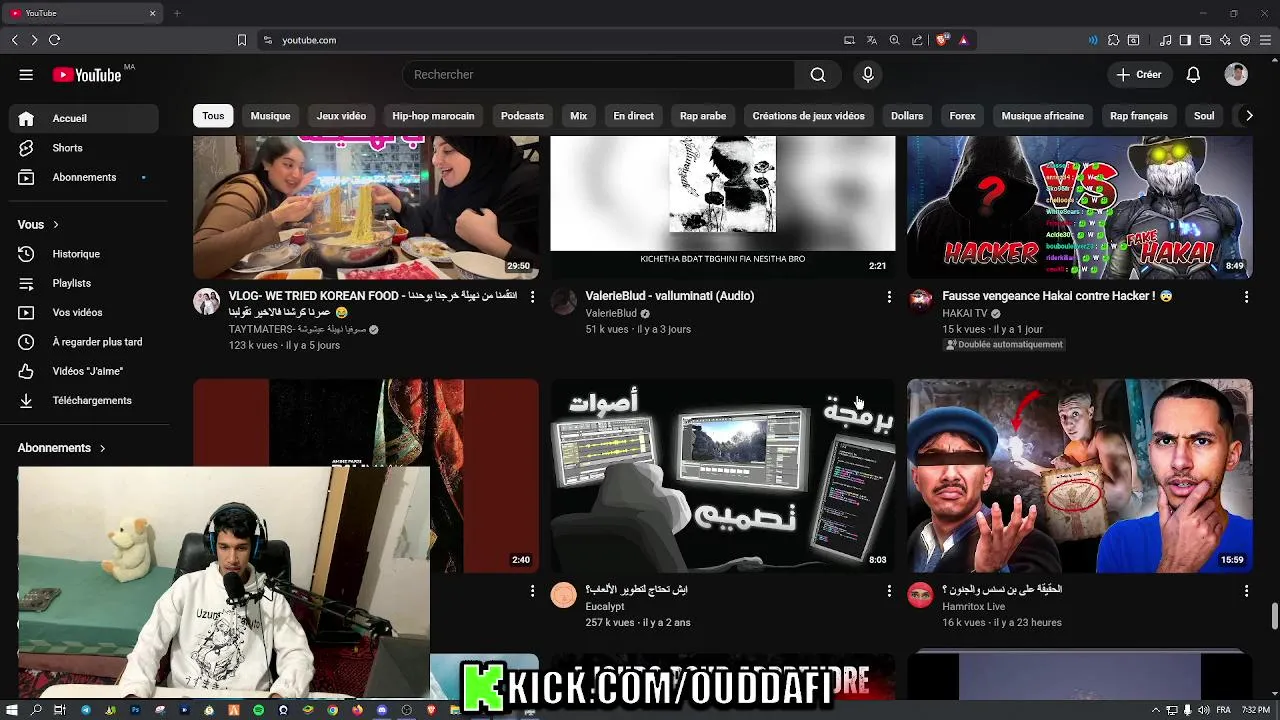Image resolution: width=1280 pixels, height=720 pixels.
Task: Play the valluminati audio thumbnail
Action: [723, 208]
